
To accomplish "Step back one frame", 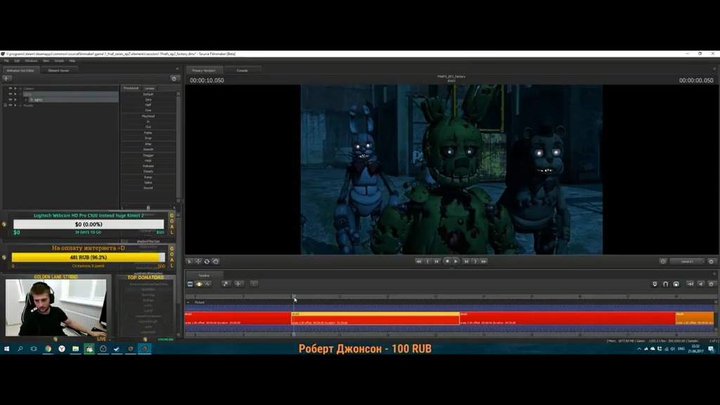I will 437,261.
